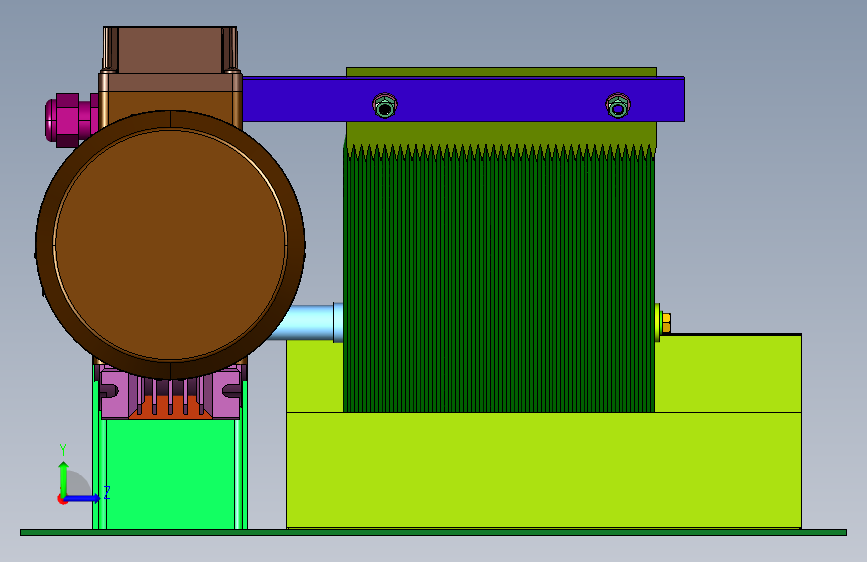This screenshot has width=867, height=562.
Task: Select the orange-red part below motor
Action: click(171, 407)
